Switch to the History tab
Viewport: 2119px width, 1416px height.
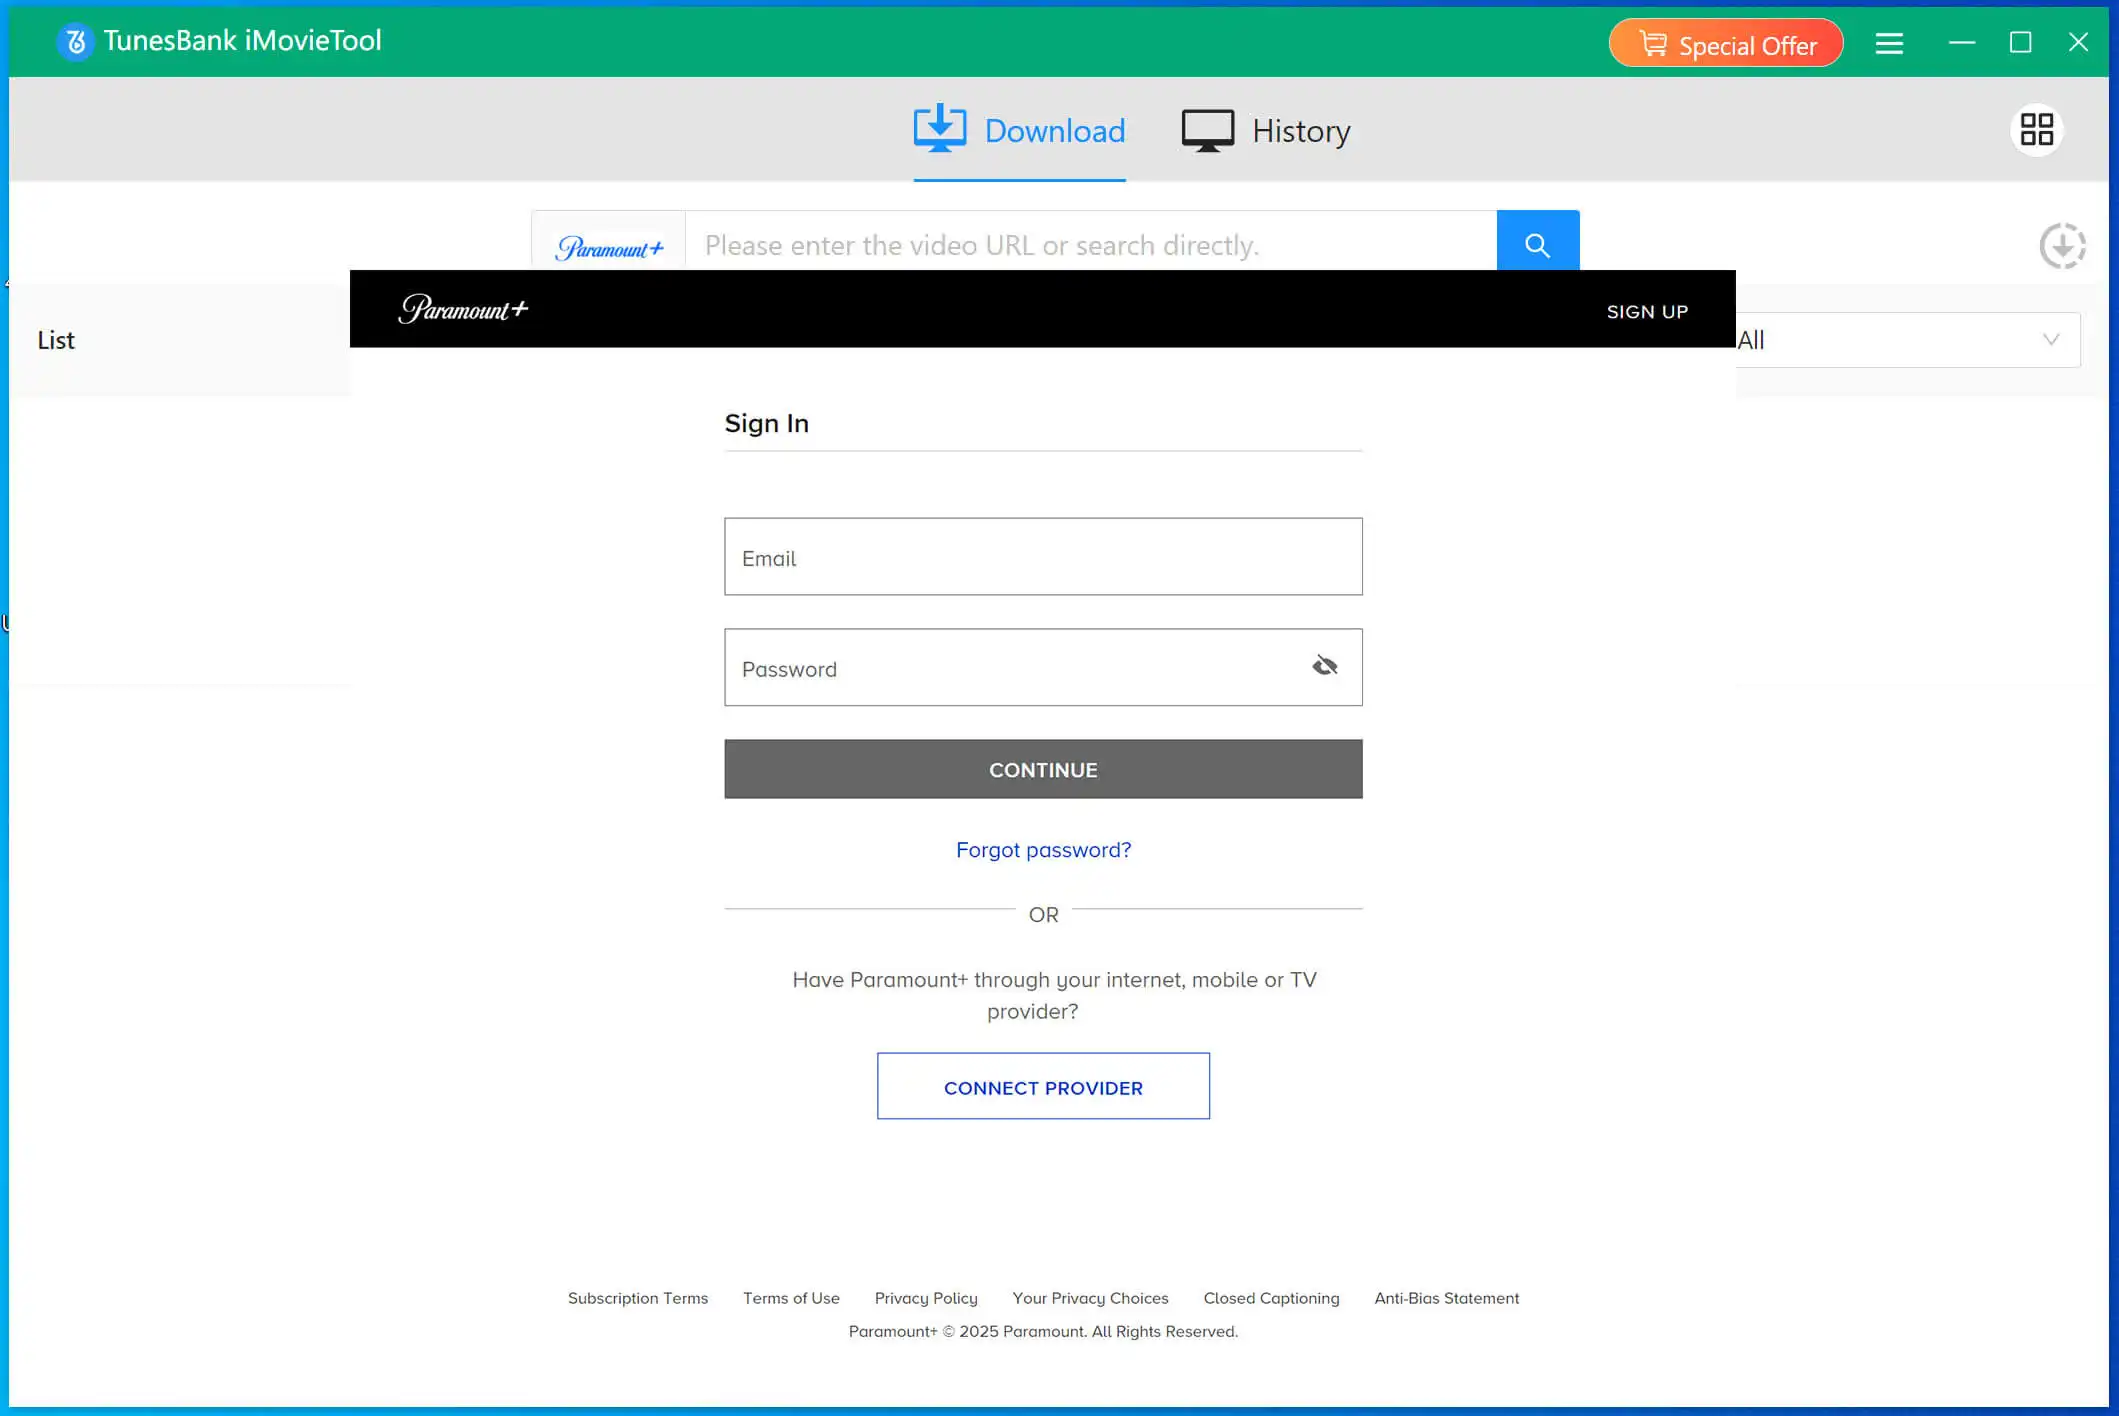(1265, 131)
